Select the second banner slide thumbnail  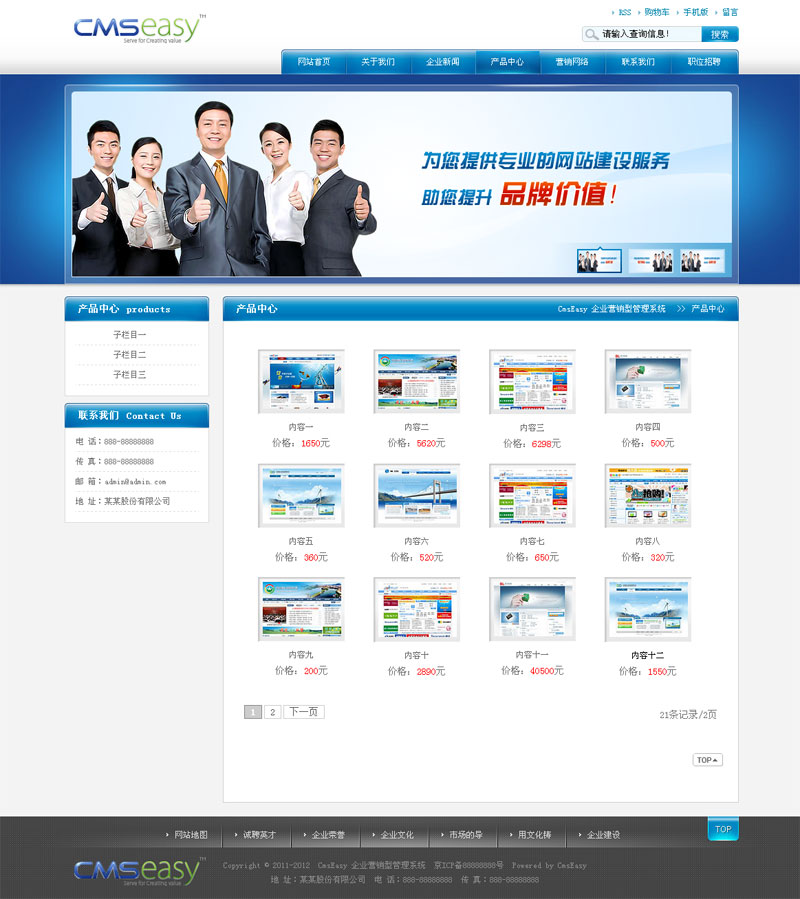650,261
